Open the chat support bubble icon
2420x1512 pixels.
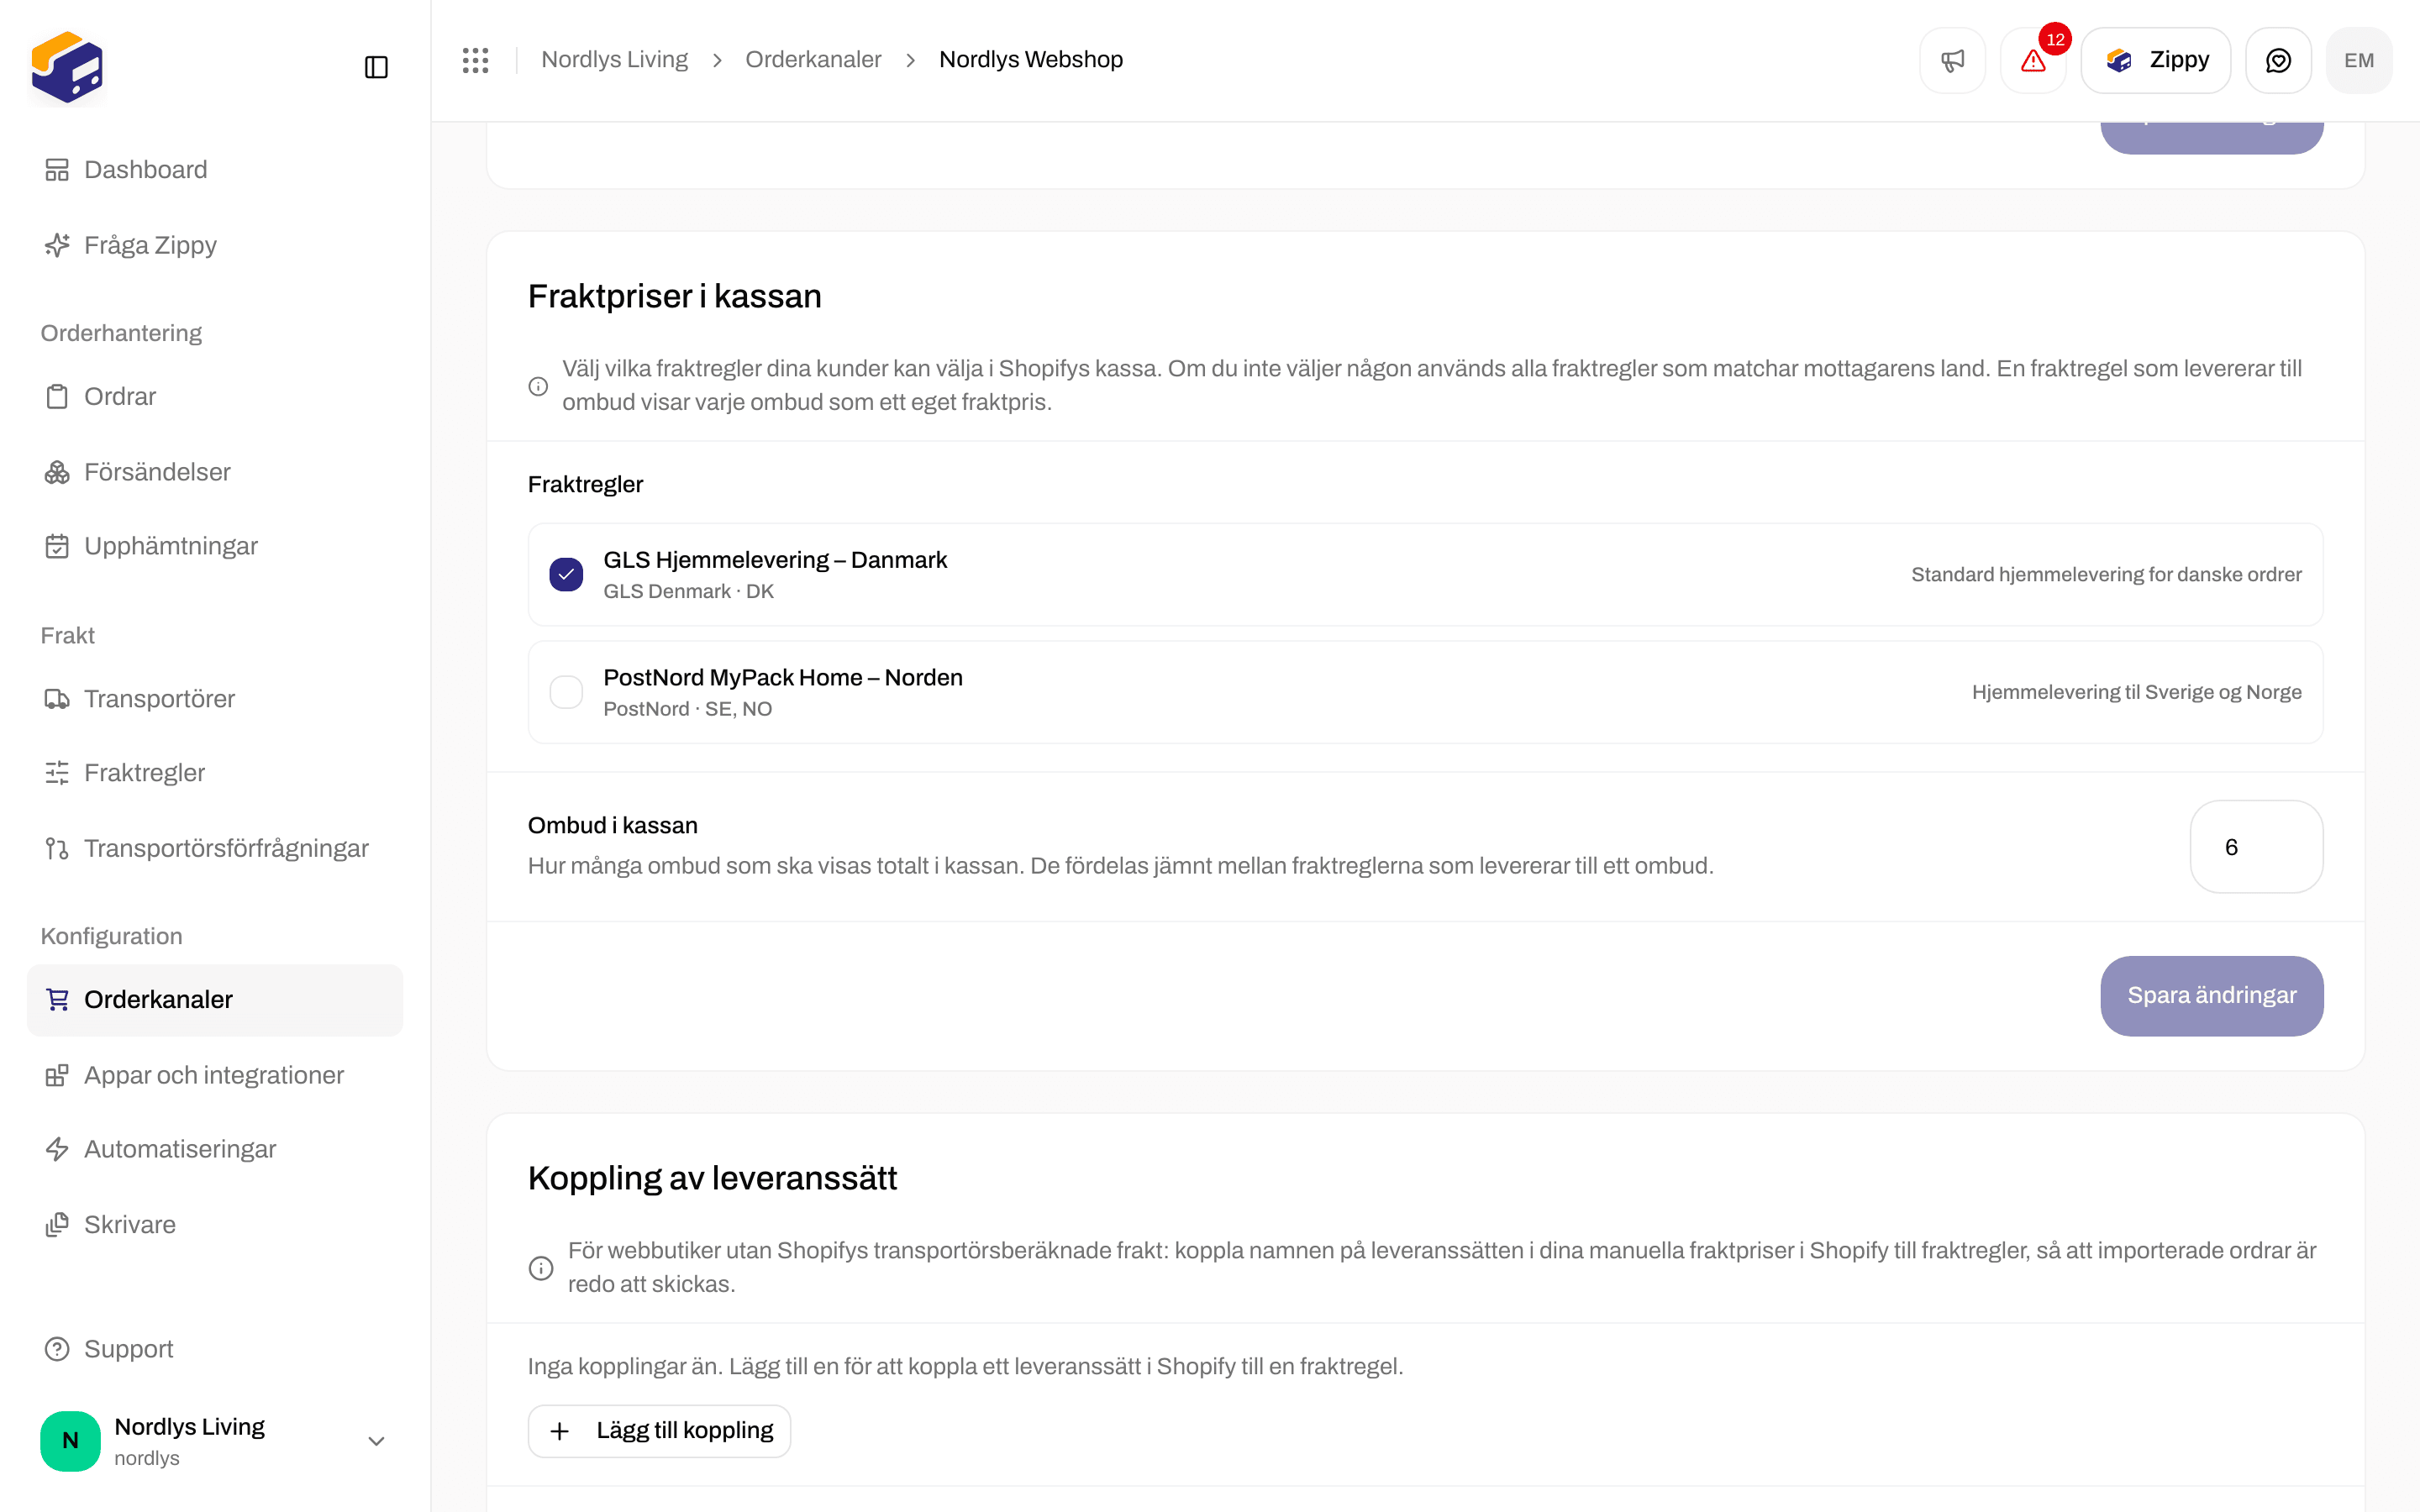click(2278, 60)
